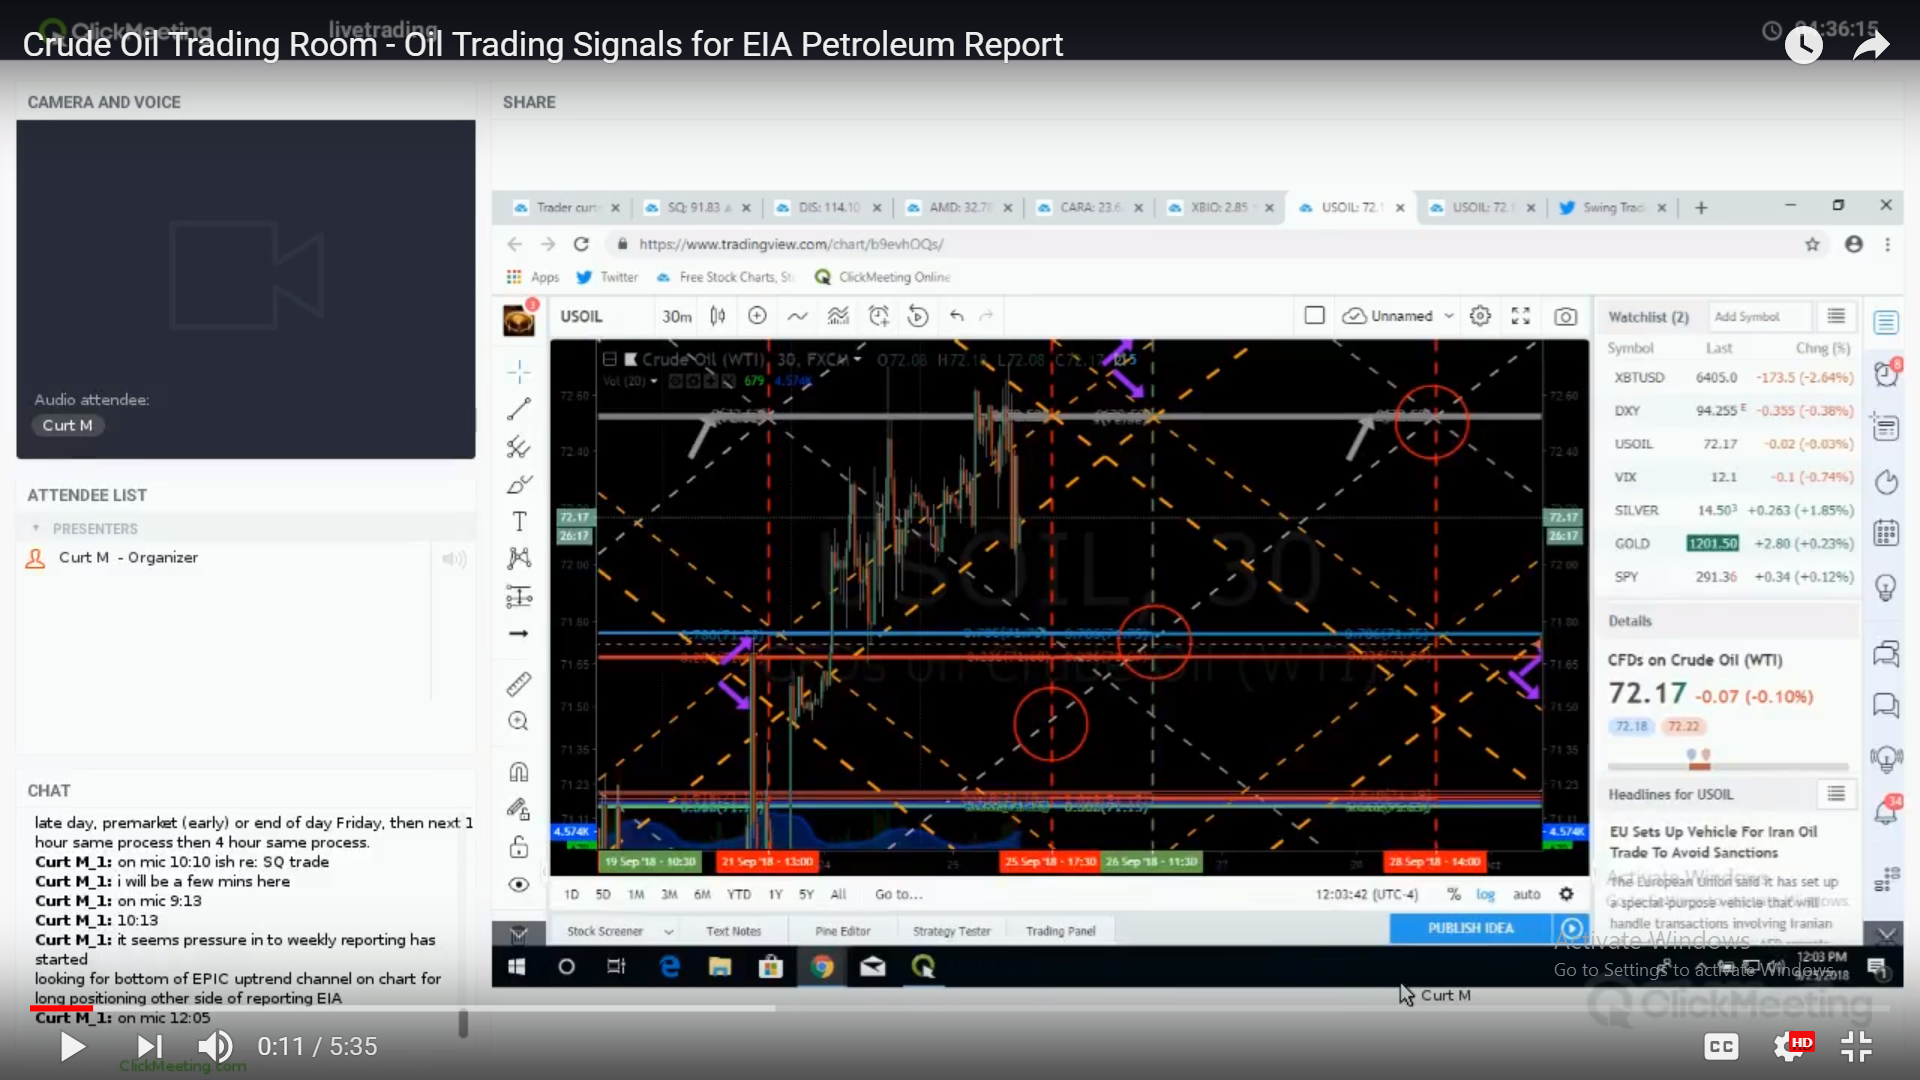Select the crosshair/cursor tool
Screen dimensions: 1920x1080
pyautogui.click(x=518, y=371)
